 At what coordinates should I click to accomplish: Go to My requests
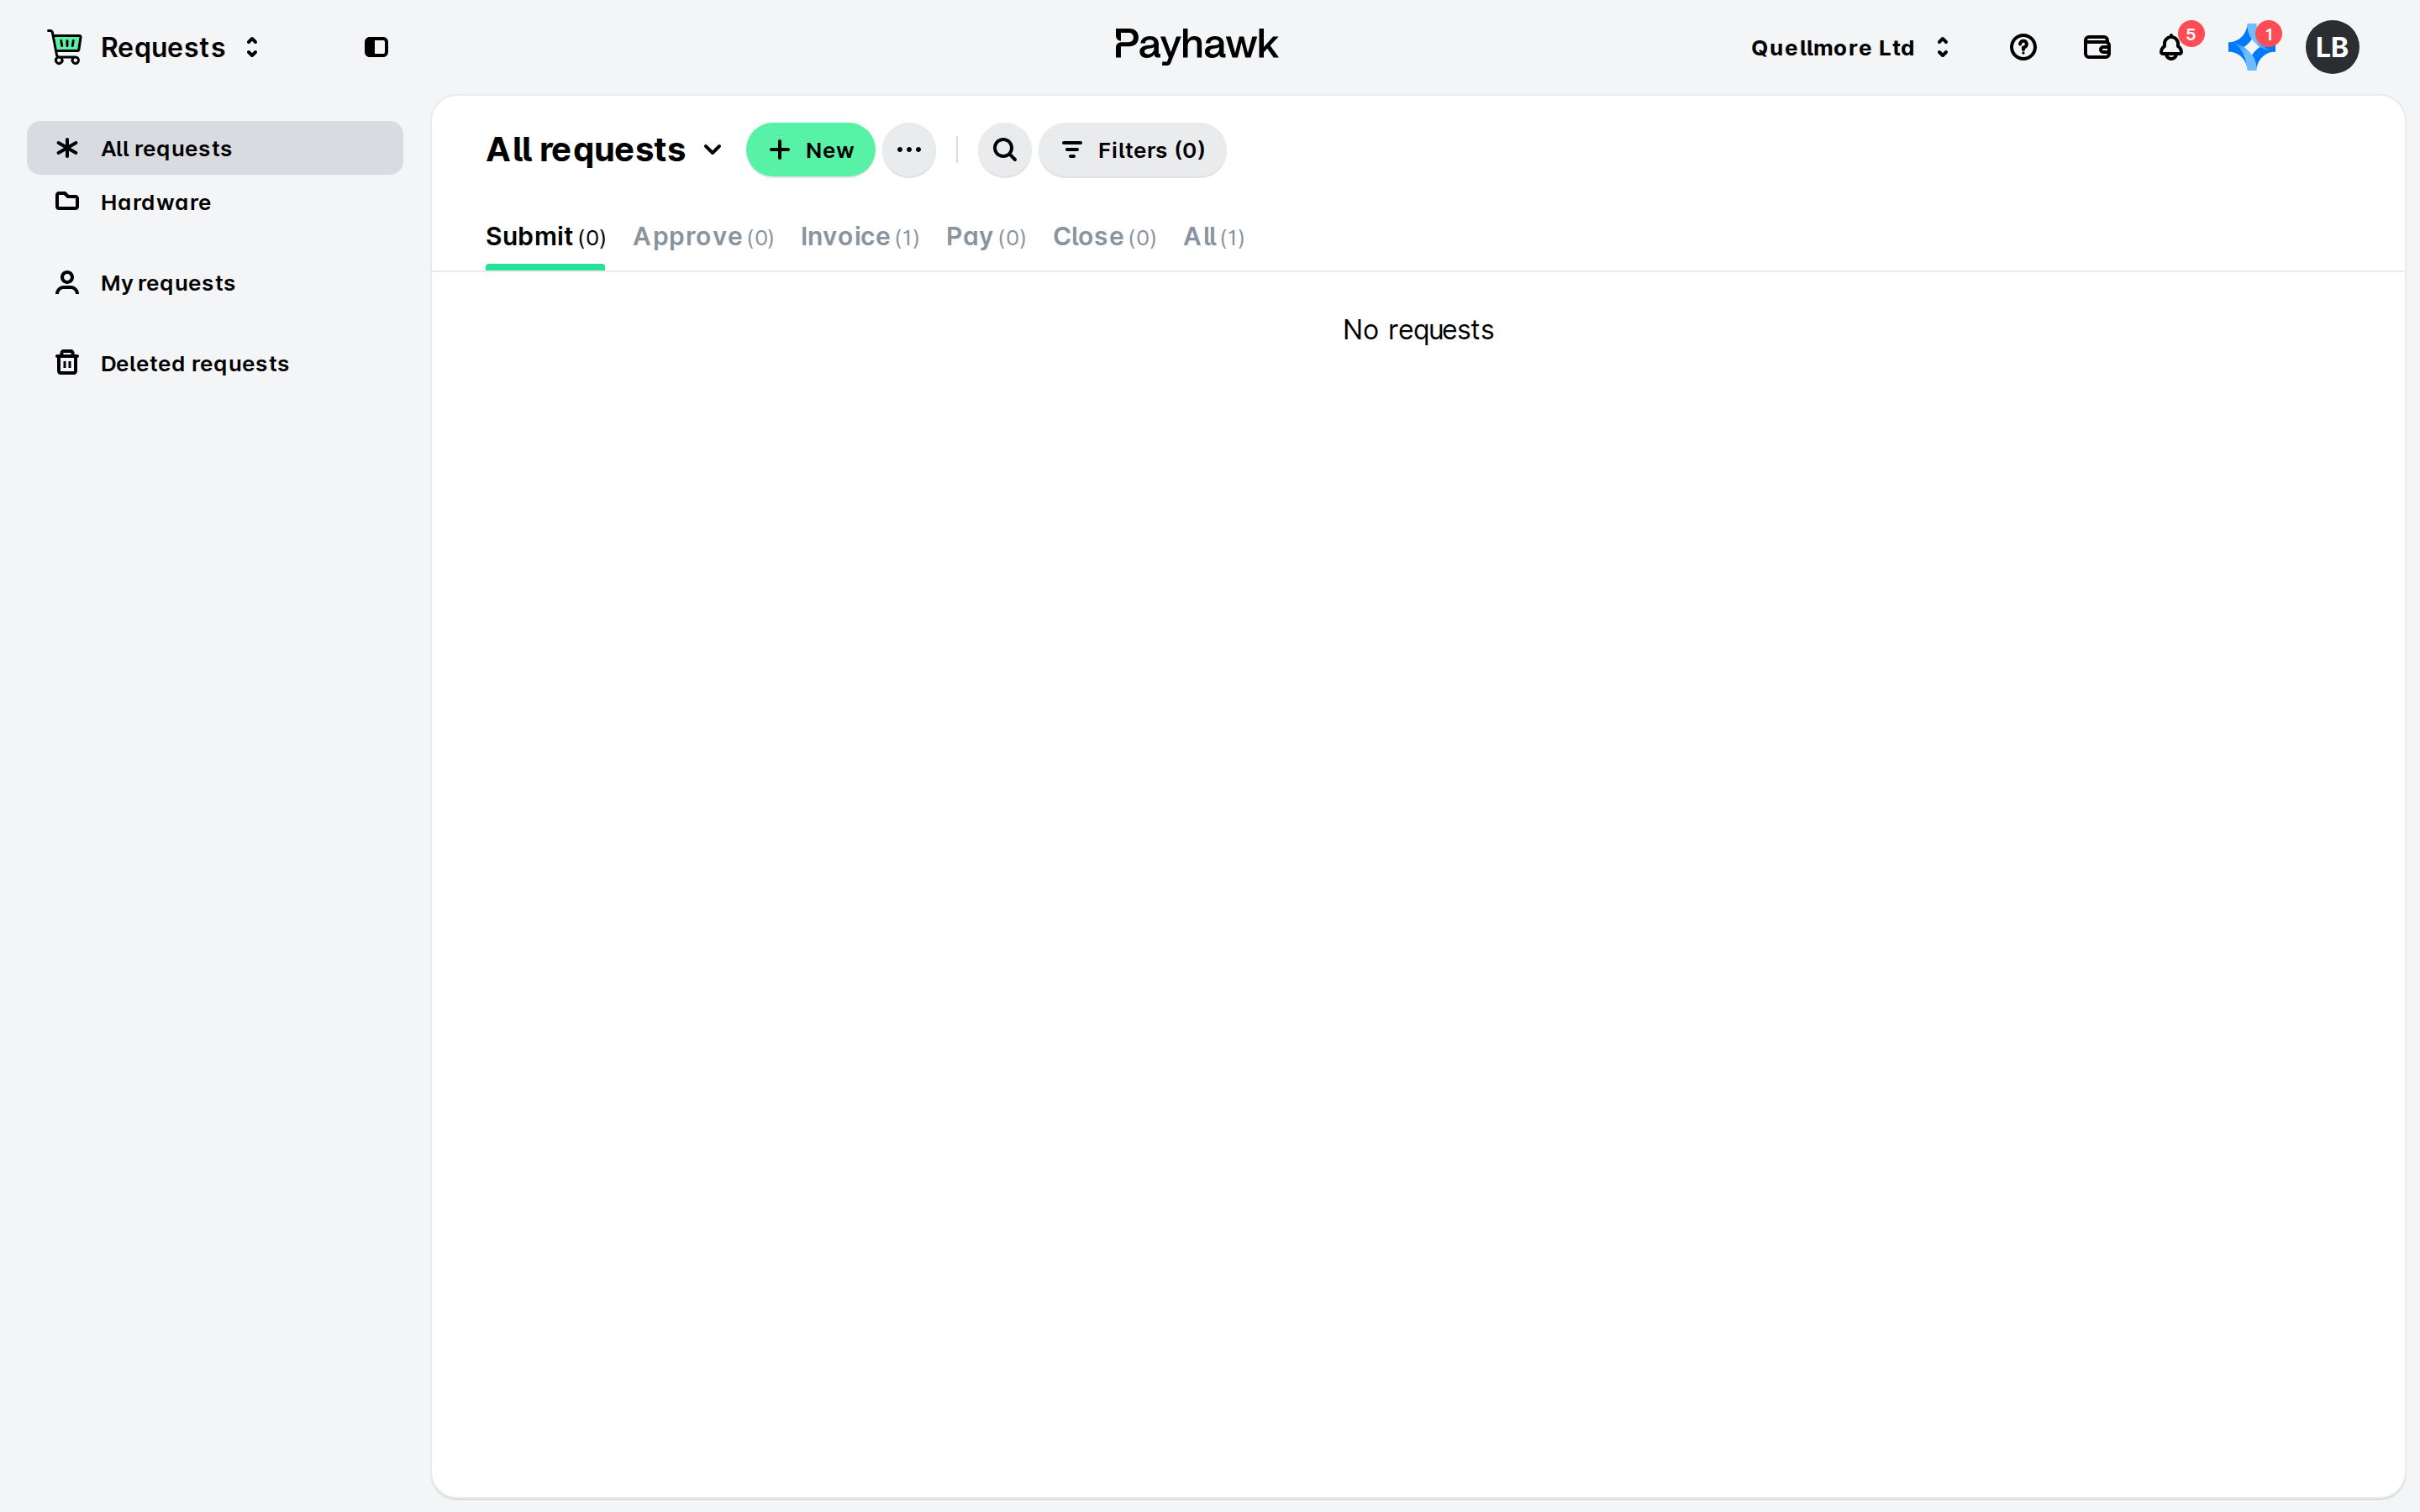coord(215,283)
